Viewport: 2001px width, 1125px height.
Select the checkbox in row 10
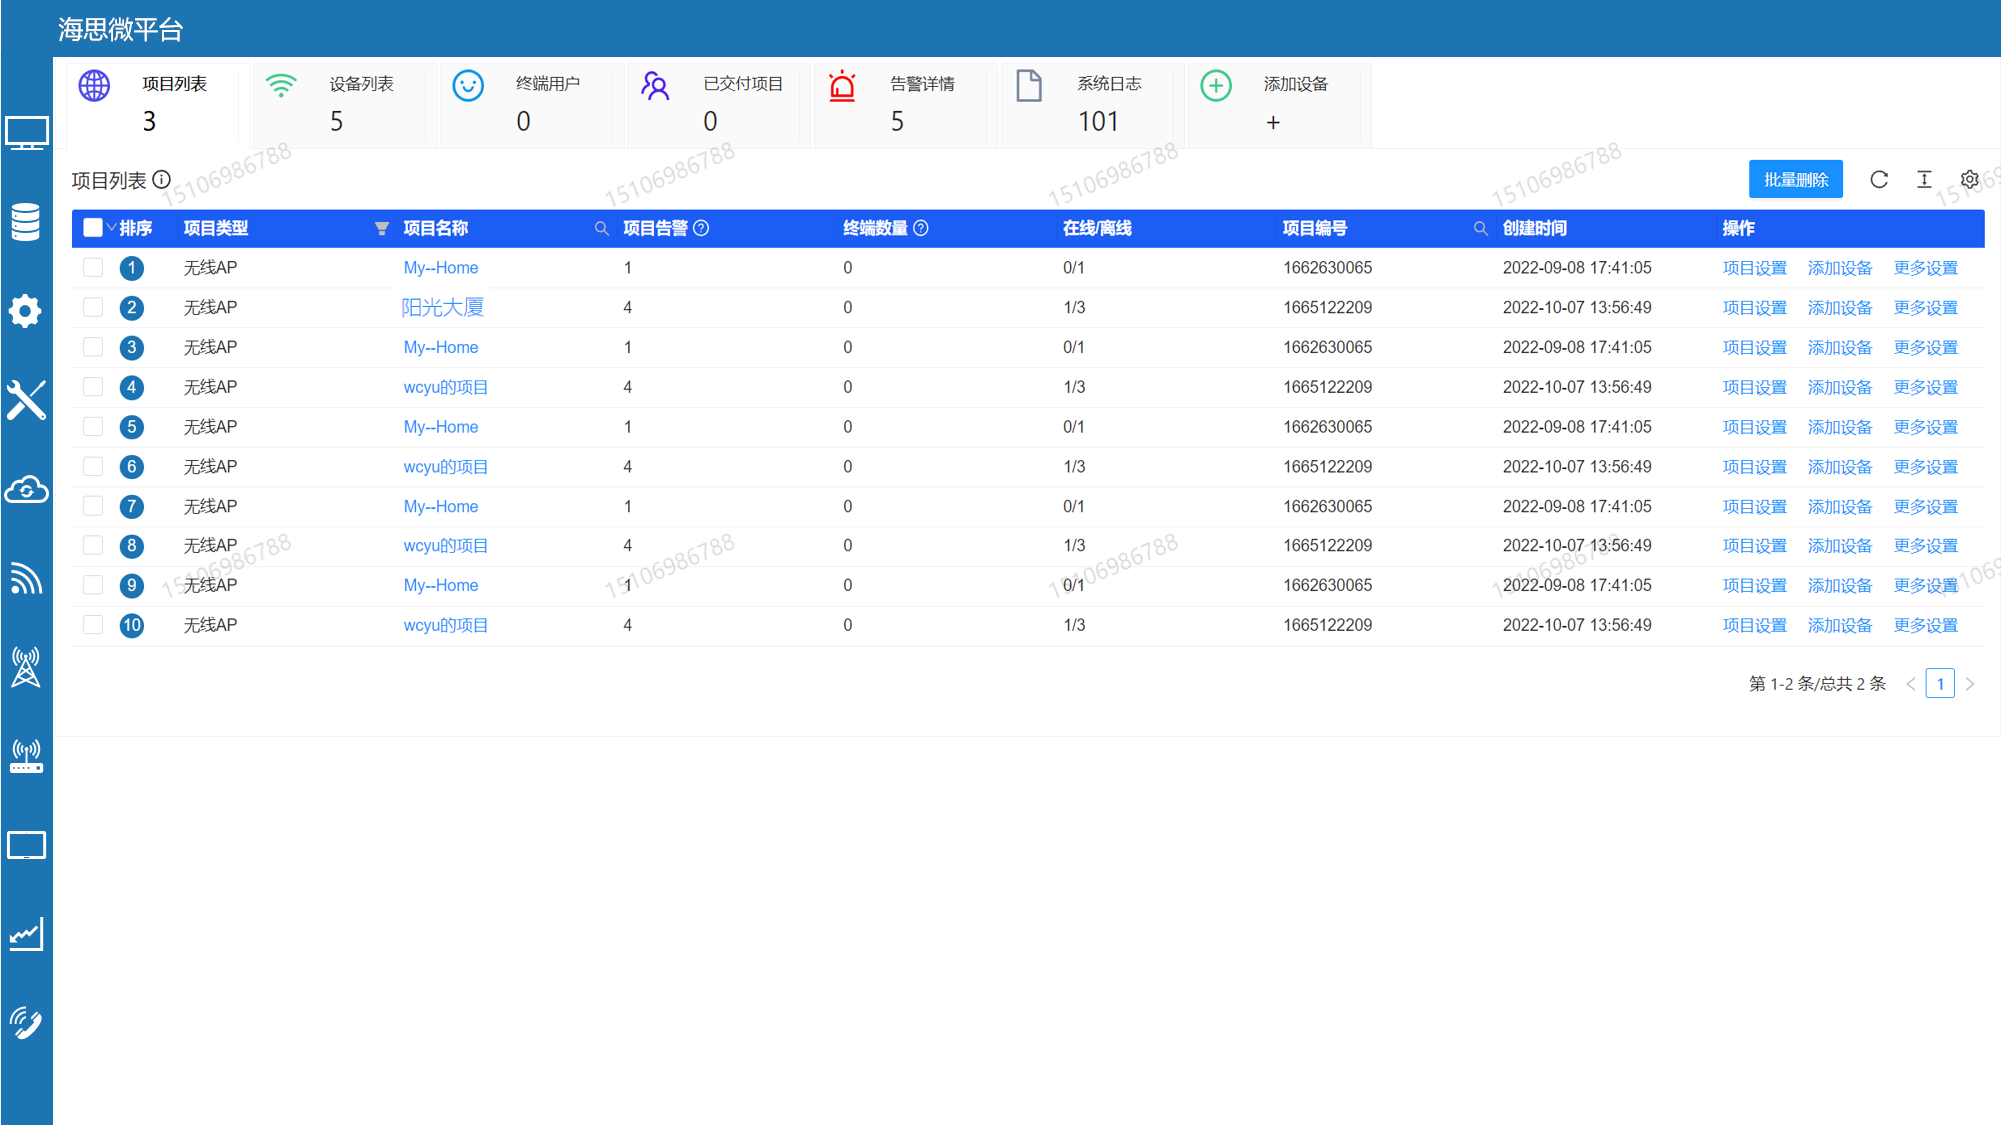pyautogui.click(x=93, y=625)
